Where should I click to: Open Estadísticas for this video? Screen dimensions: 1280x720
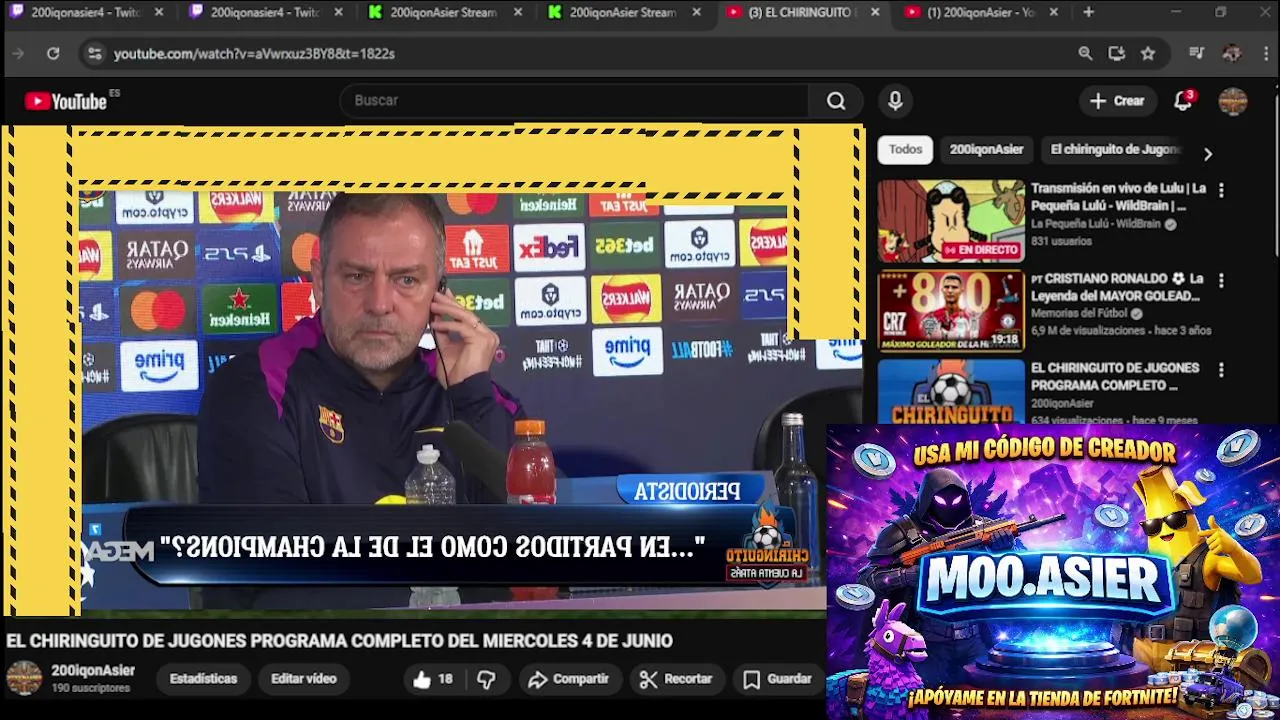click(x=203, y=679)
